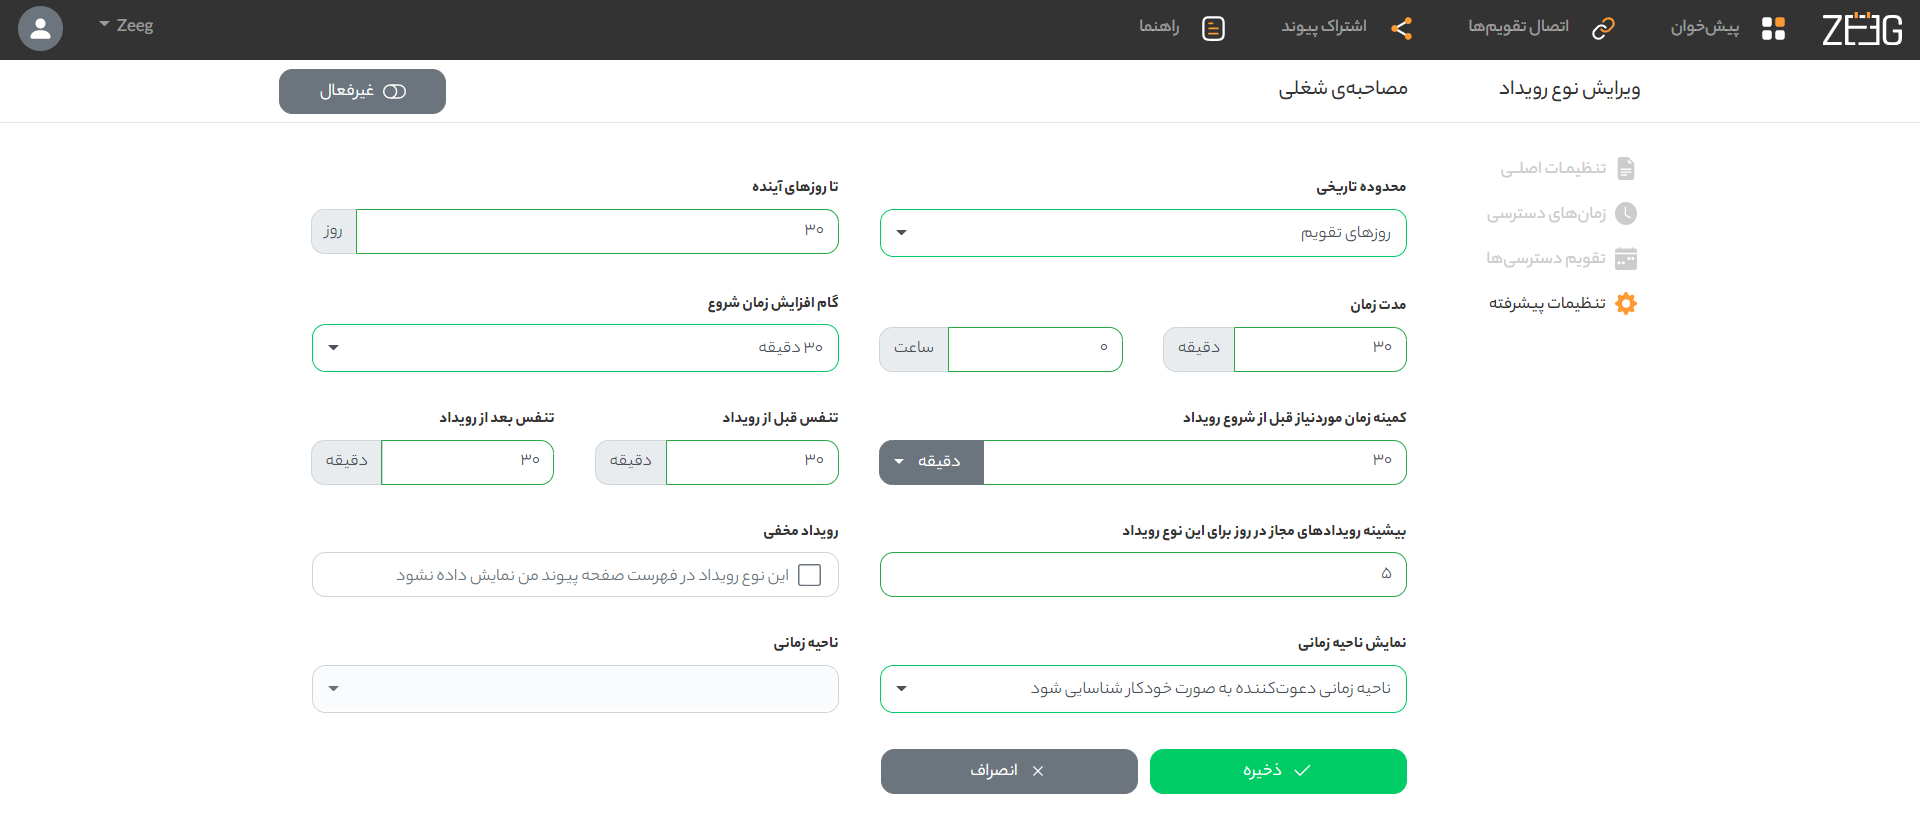Expand the Zeeg account dropdown
Screen dimensions: 1920x830
tap(126, 25)
